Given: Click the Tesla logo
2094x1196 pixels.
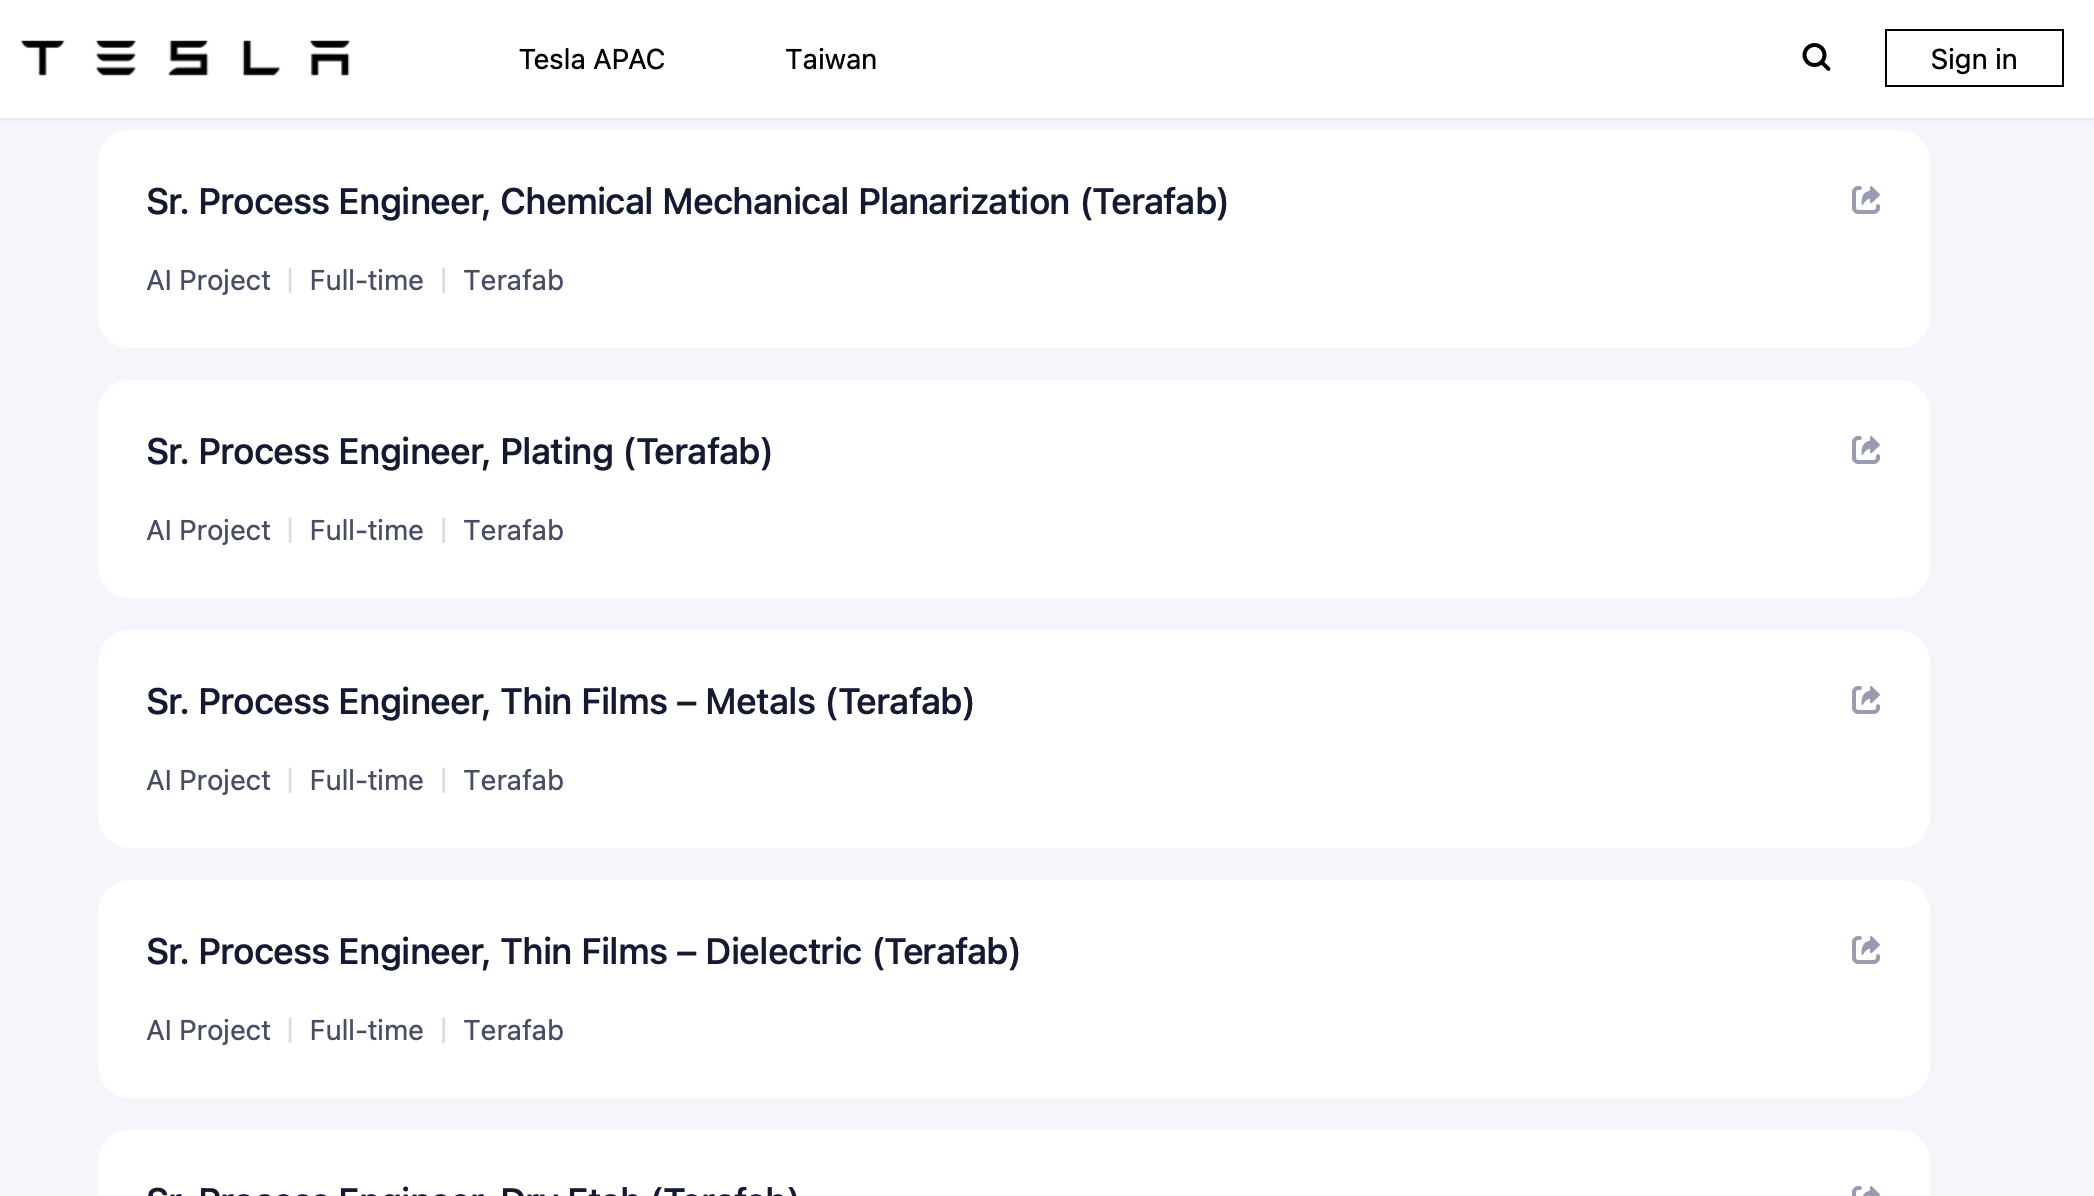Looking at the screenshot, I should click(x=186, y=58).
